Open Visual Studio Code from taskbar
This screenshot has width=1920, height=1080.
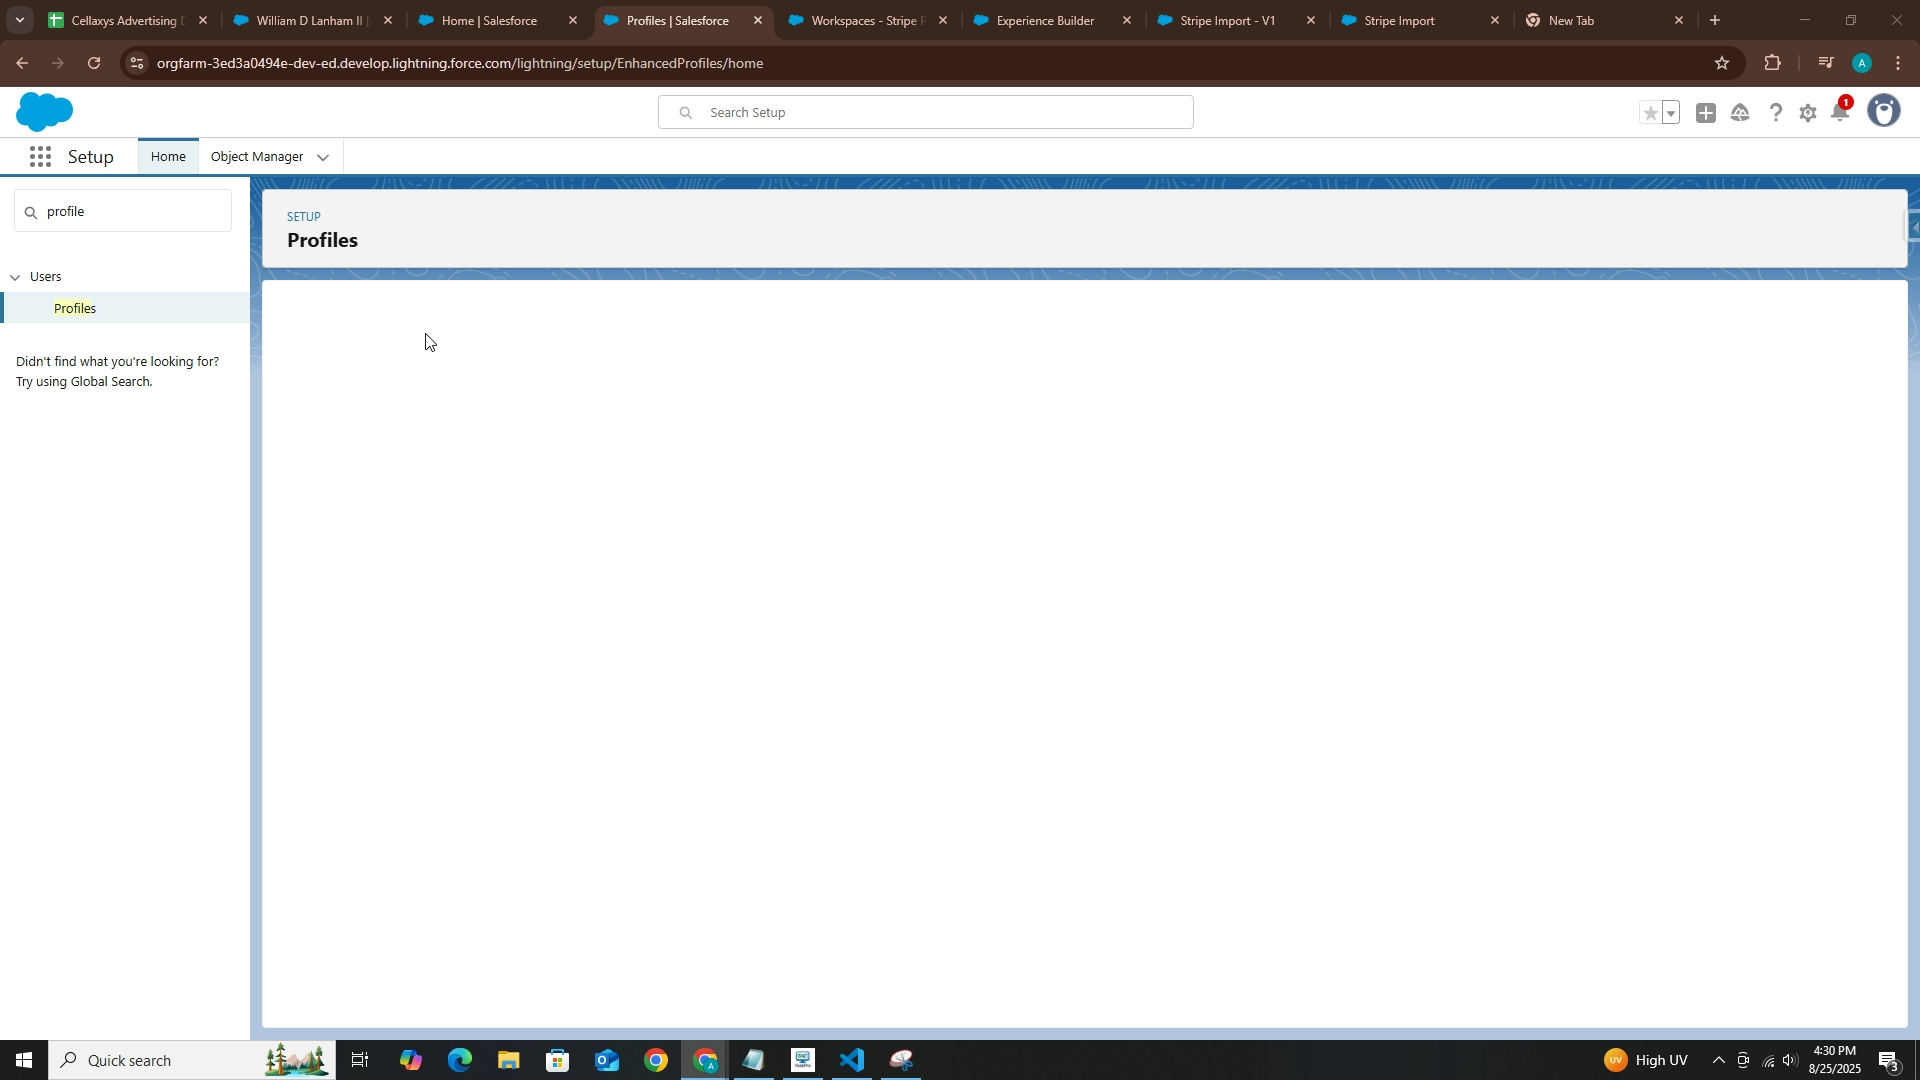pos(852,1060)
